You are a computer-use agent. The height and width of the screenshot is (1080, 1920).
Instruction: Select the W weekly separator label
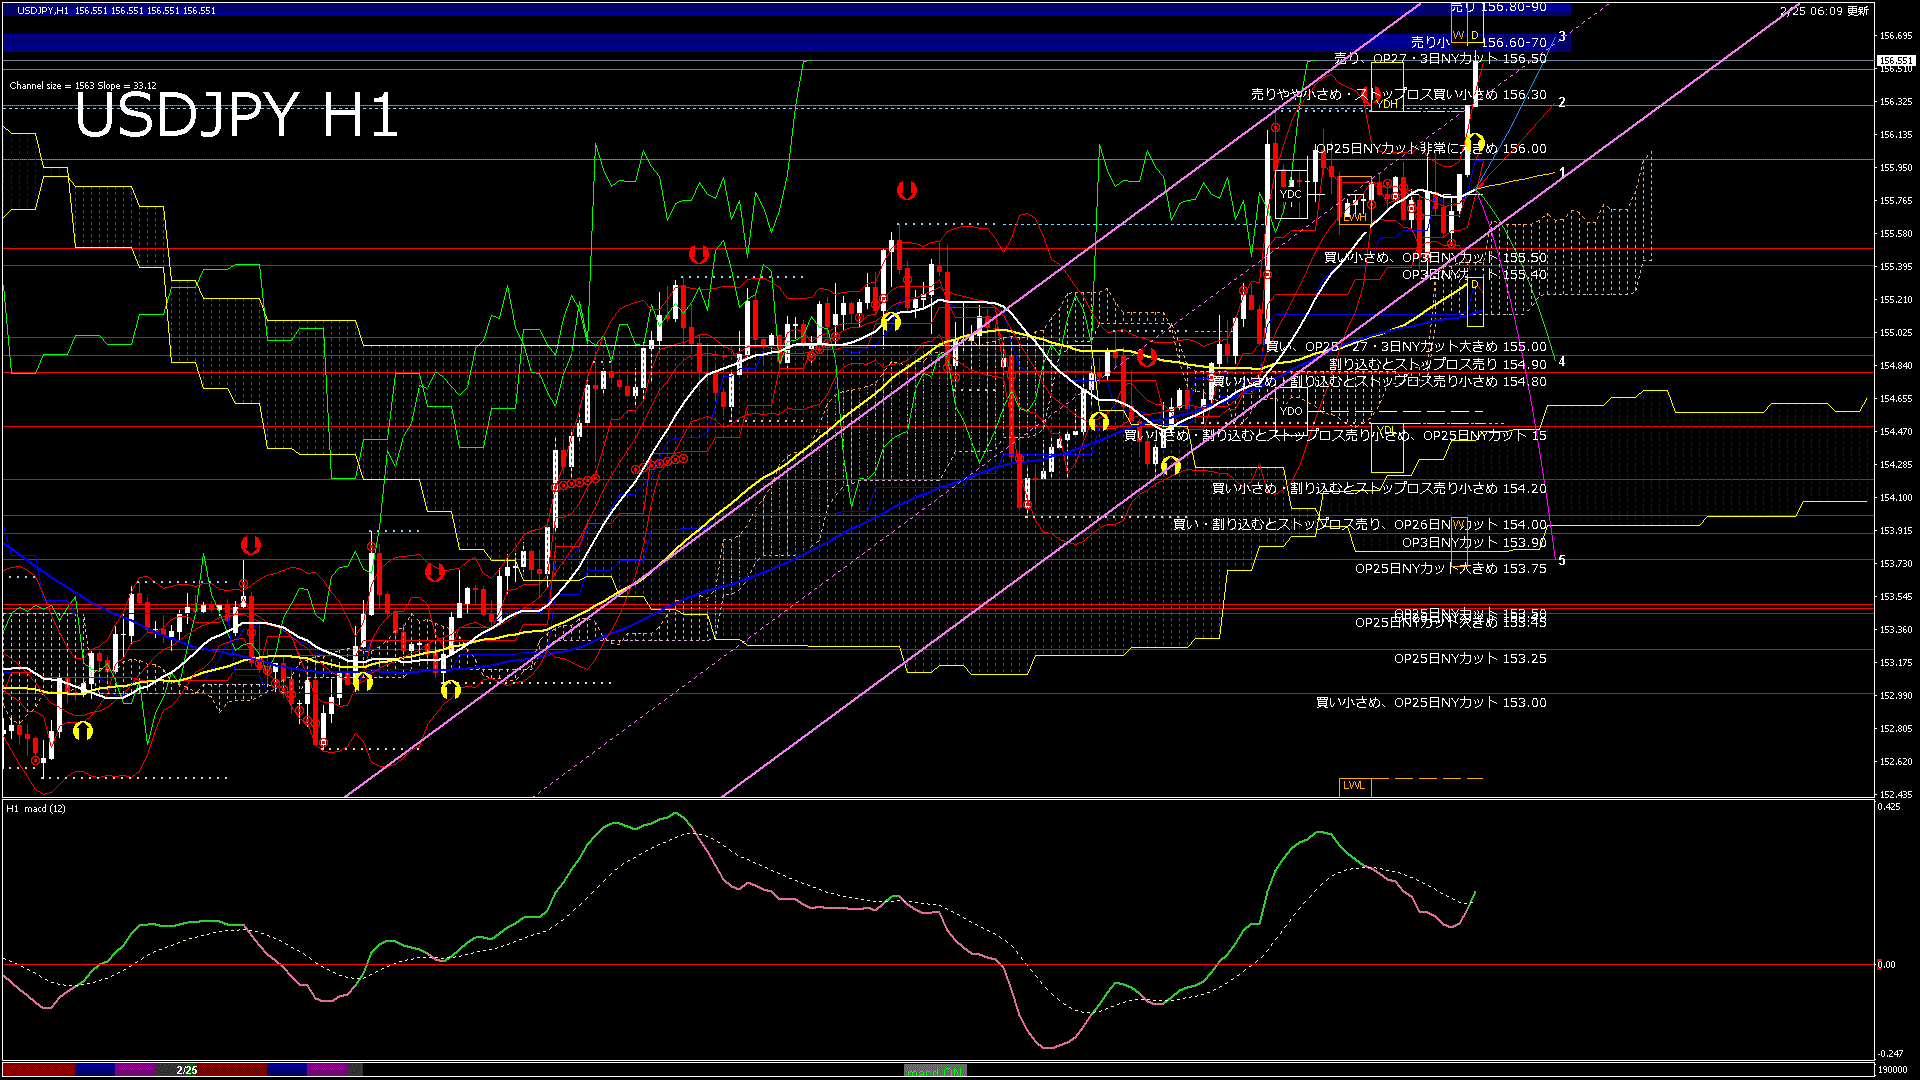coord(1459,35)
